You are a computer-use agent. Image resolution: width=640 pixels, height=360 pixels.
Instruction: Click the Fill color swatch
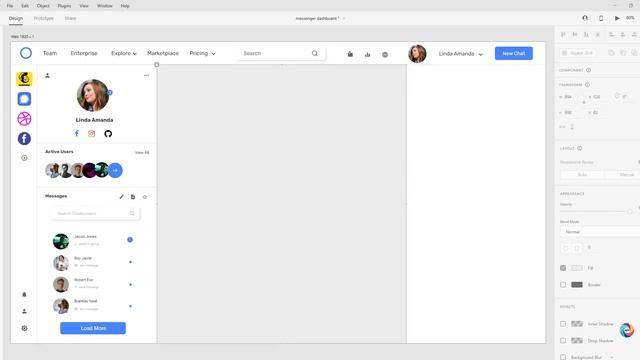coord(577,268)
